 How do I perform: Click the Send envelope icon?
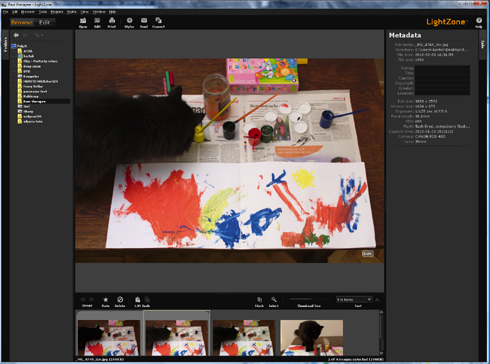[x=144, y=22]
